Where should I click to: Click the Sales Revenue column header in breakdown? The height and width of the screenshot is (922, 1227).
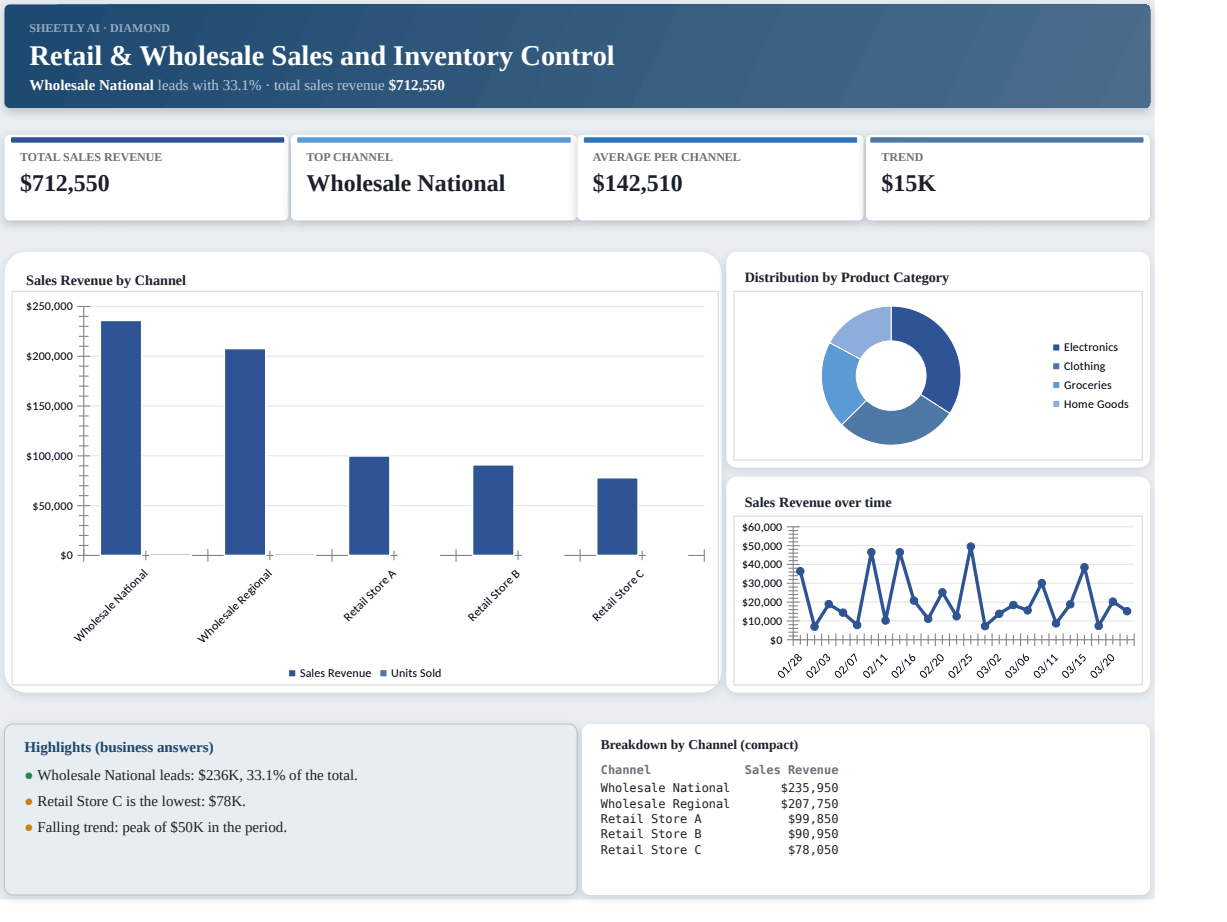coord(791,770)
